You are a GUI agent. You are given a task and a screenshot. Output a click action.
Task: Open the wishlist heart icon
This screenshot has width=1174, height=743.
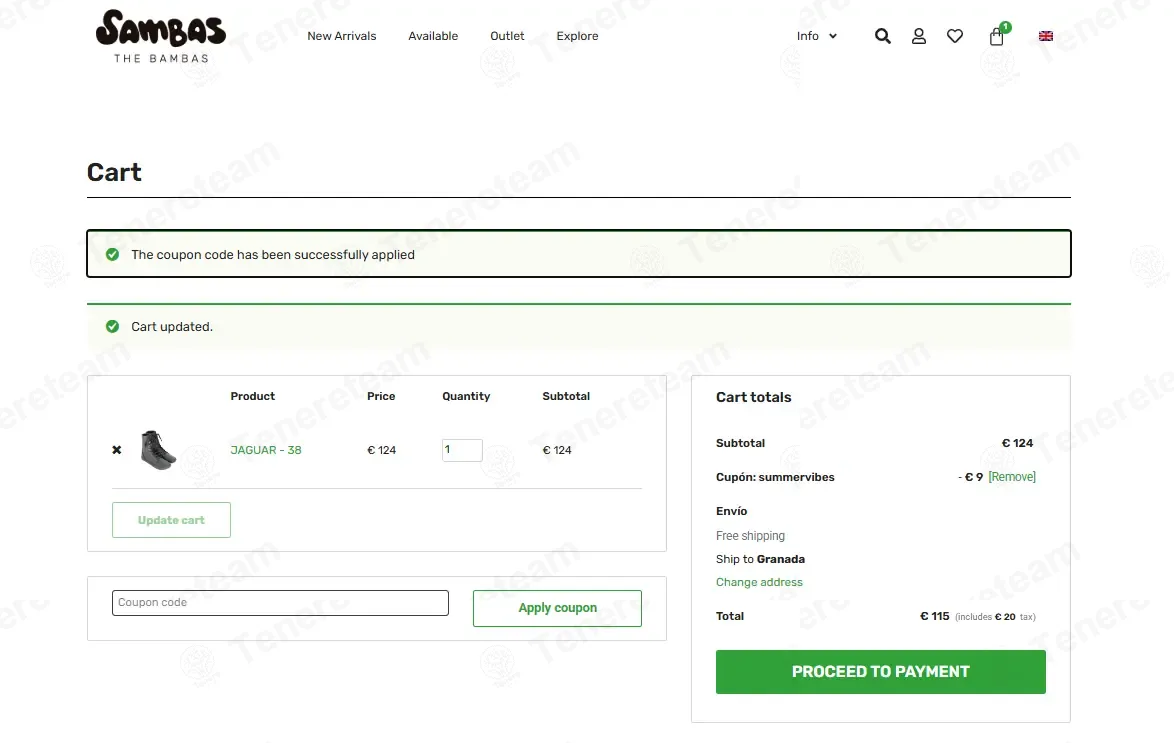[x=955, y=36]
